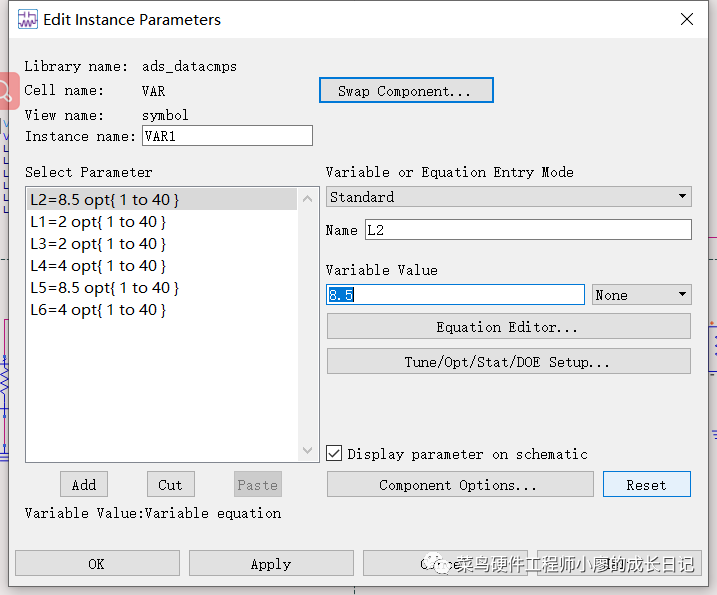
Task: Toggle Display parameter on schematic checkbox
Action: [335, 454]
